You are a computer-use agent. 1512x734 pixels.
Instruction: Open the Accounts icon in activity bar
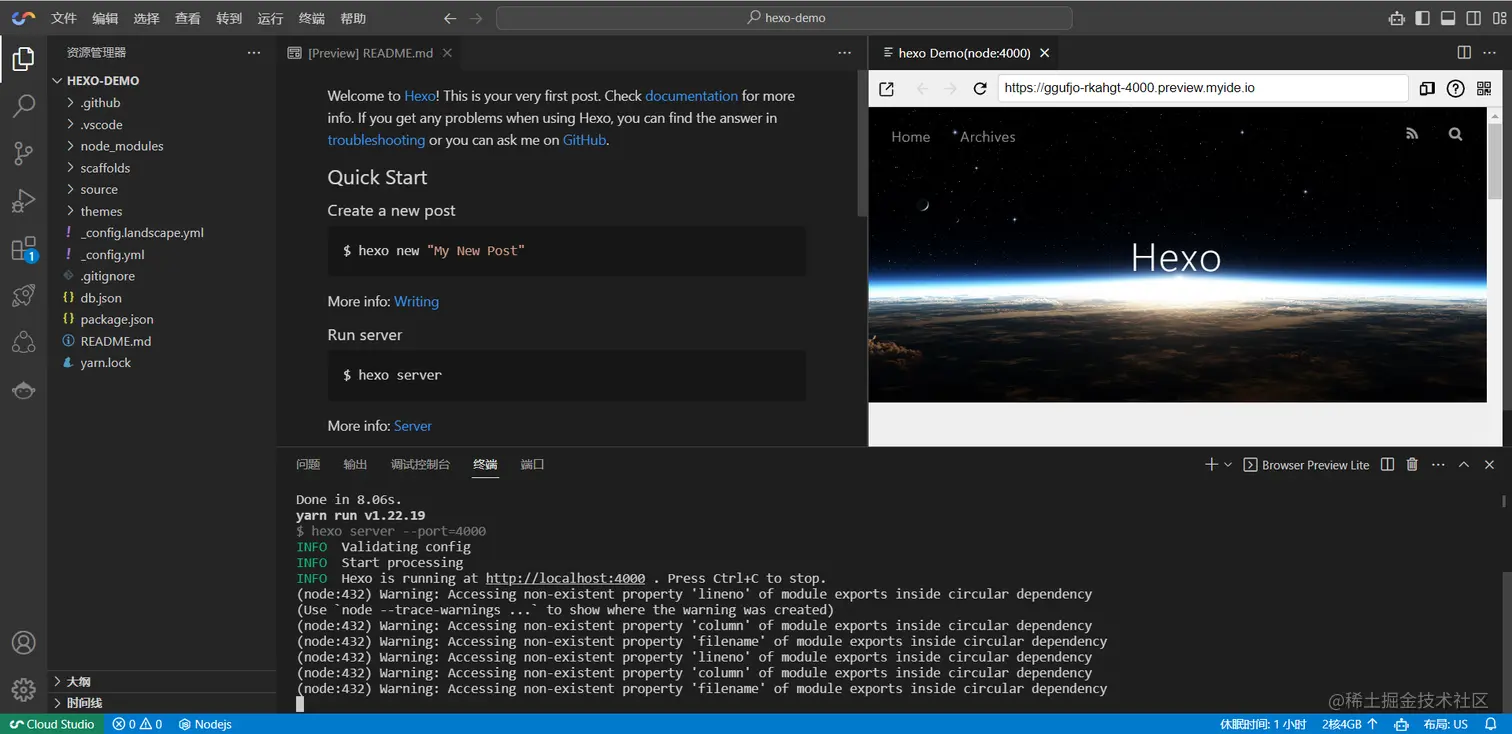click(x=23, y=643)
